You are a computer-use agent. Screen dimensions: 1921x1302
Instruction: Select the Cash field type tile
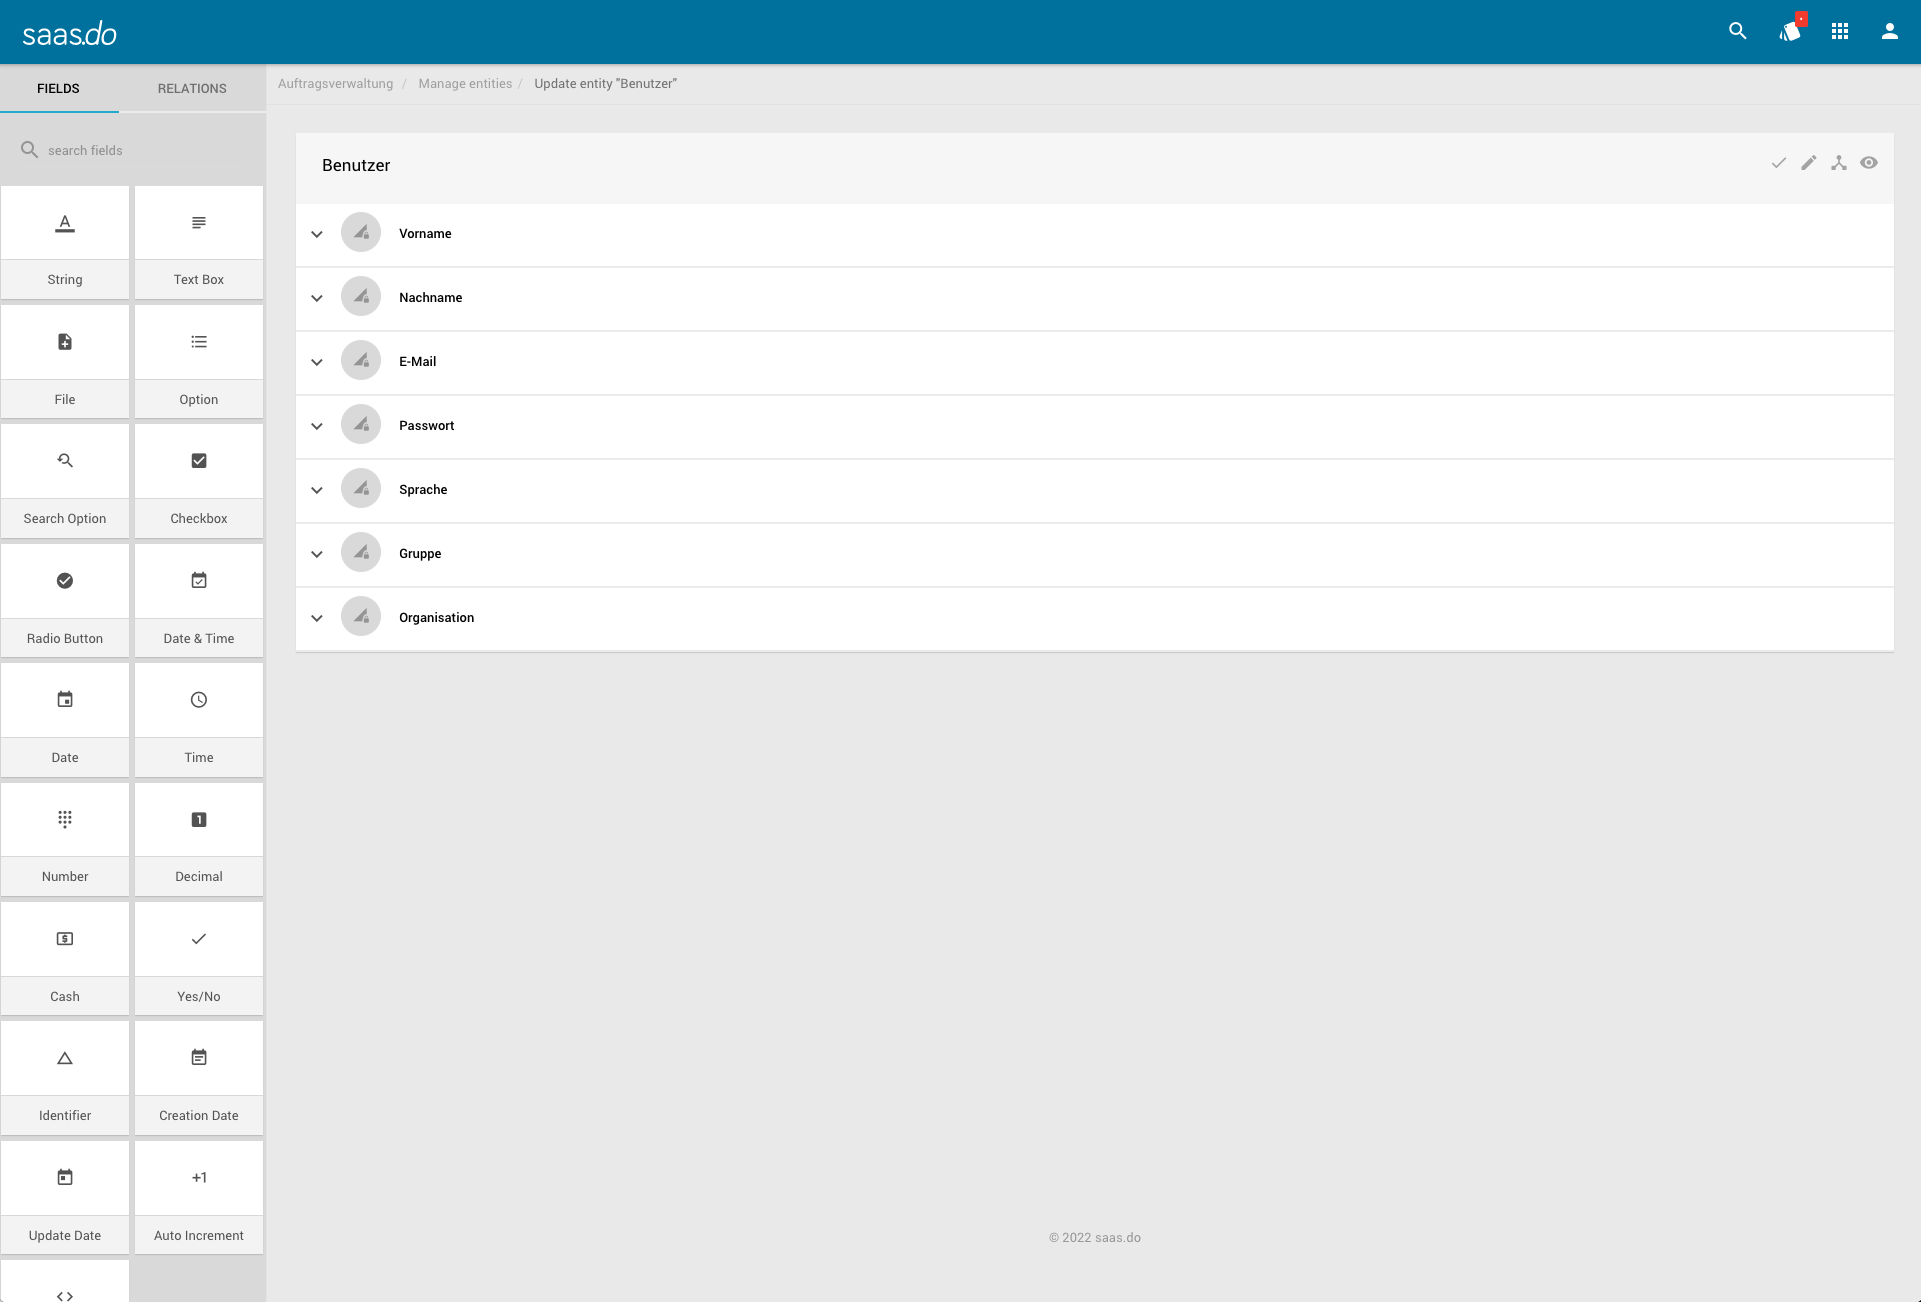pos(65,958)
